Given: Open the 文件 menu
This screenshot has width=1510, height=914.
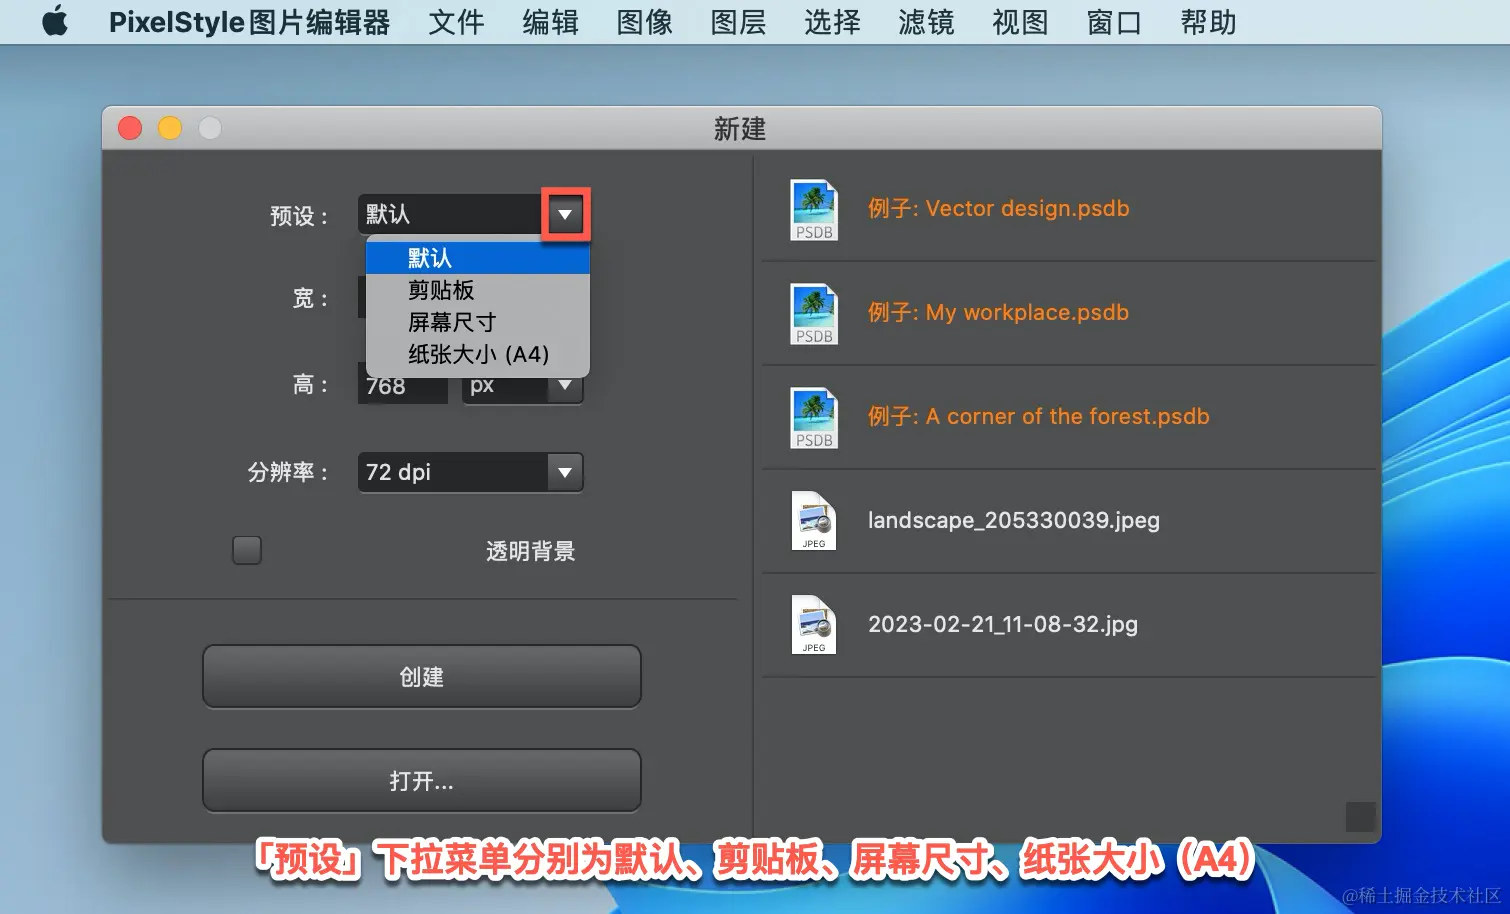Looking at the screenshot, I should (x=456, y=22).
